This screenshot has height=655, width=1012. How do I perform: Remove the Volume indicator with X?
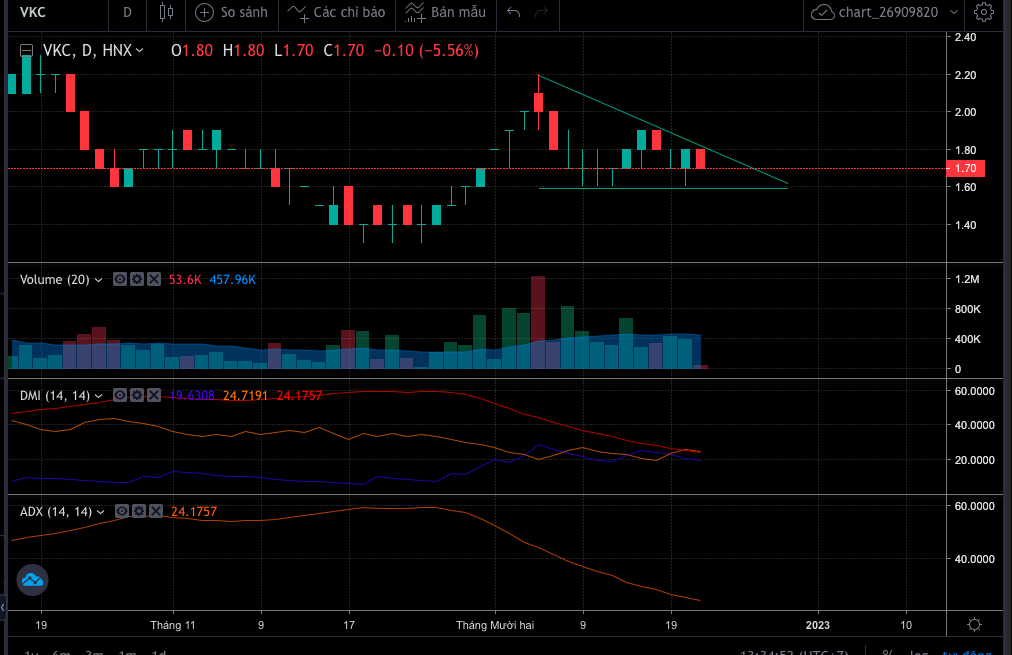(153, 280)
